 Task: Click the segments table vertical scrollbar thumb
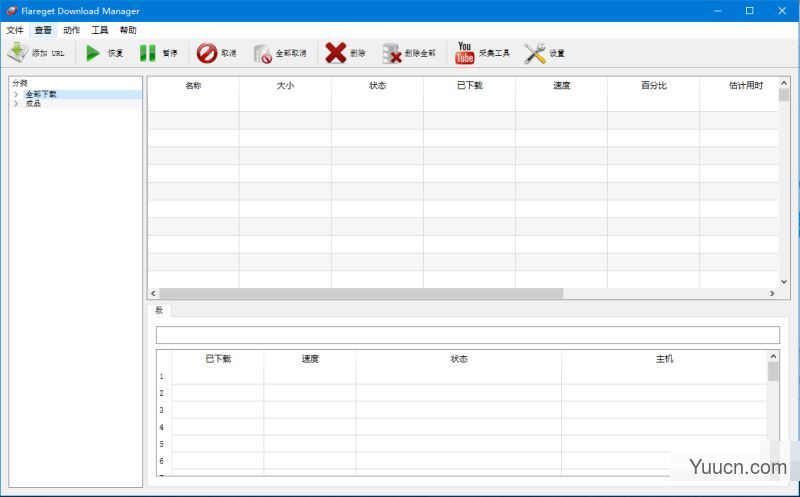click(773, 371)
